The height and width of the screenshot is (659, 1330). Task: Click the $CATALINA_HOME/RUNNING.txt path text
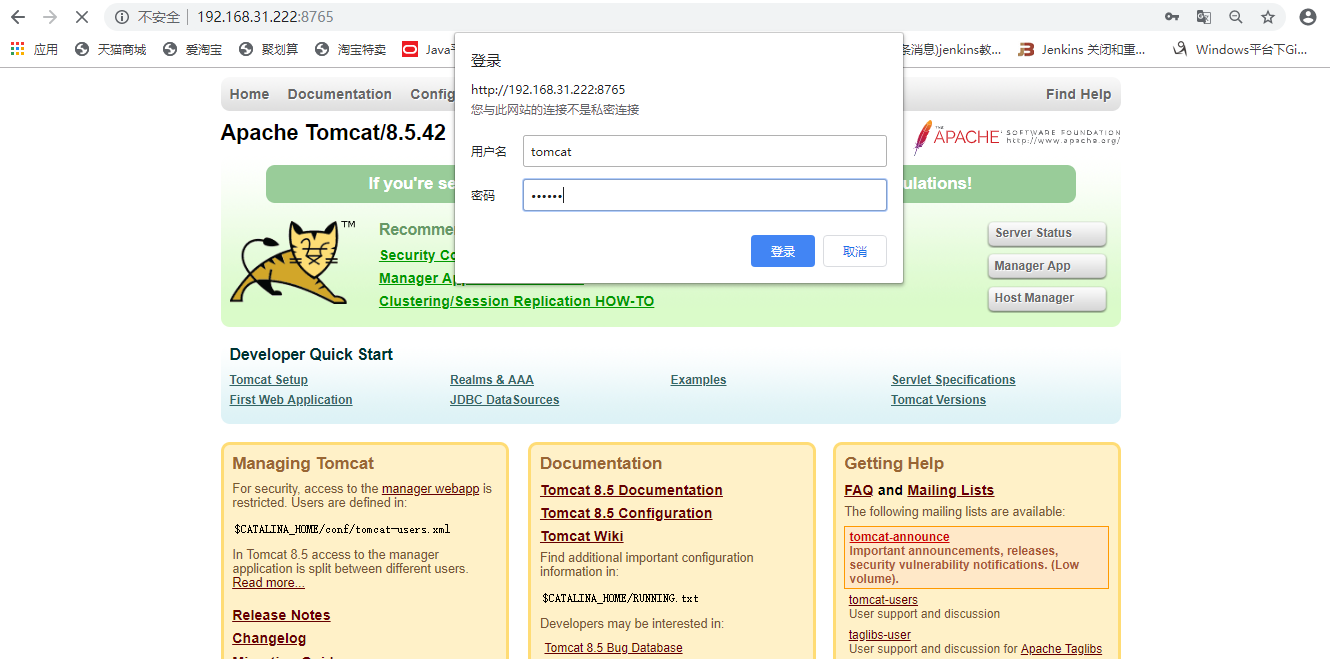tap(620, 598)
